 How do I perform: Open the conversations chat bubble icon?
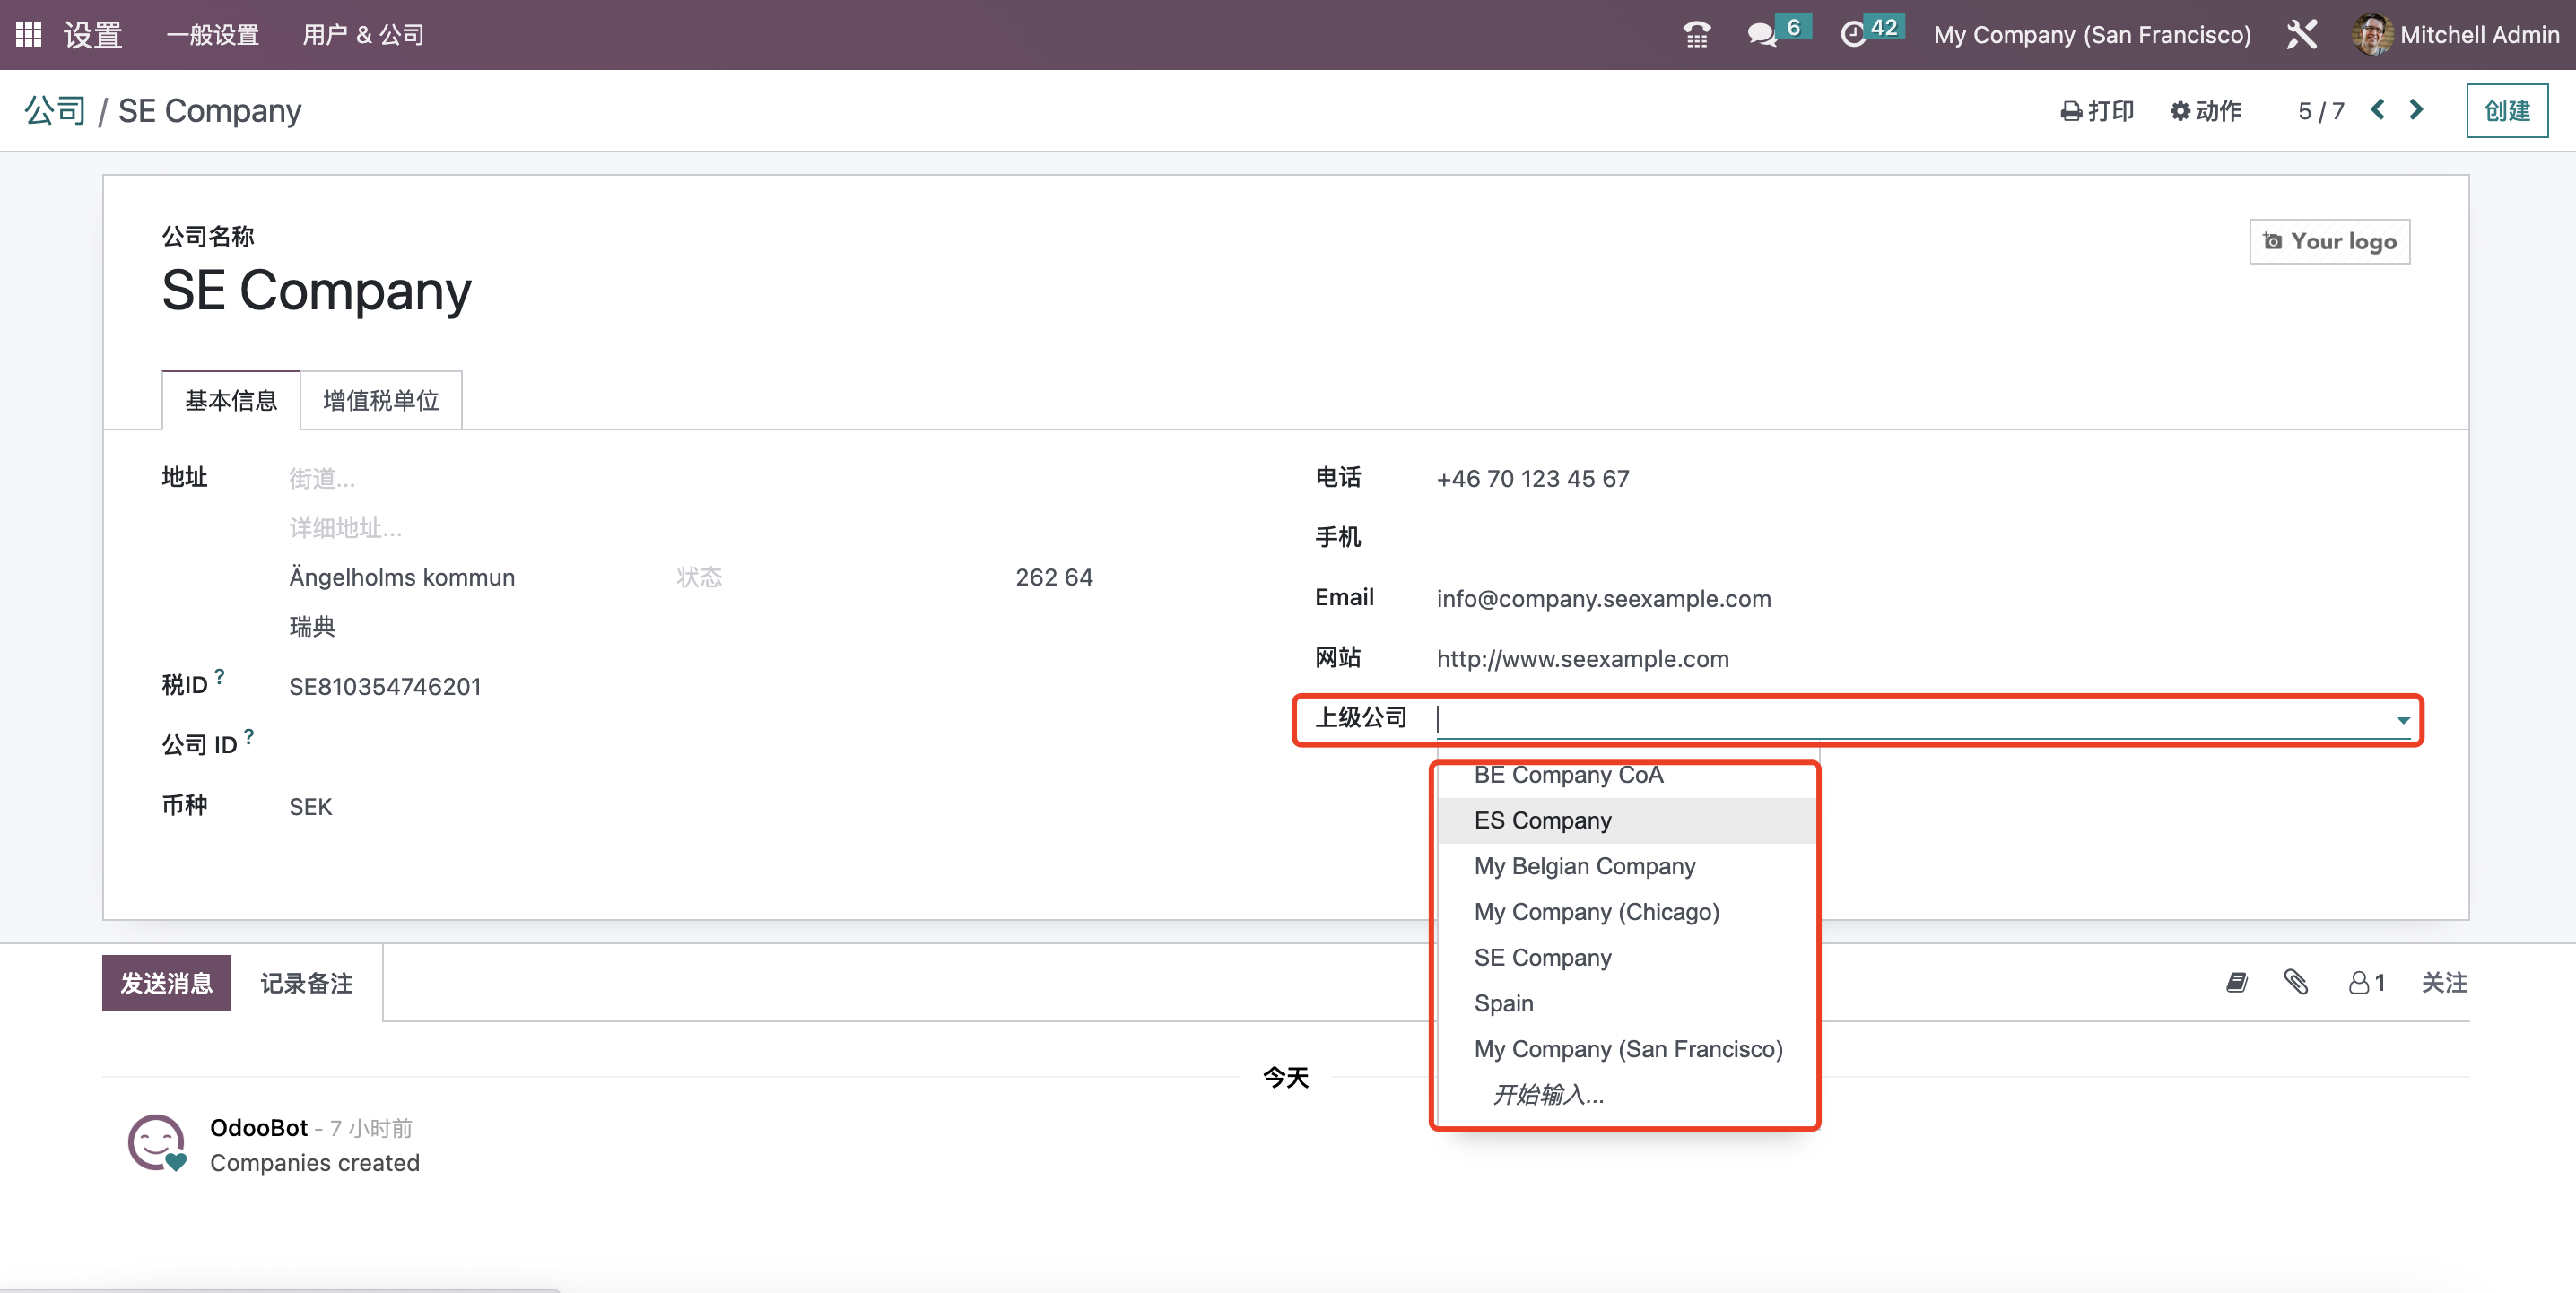[1761, 35]
